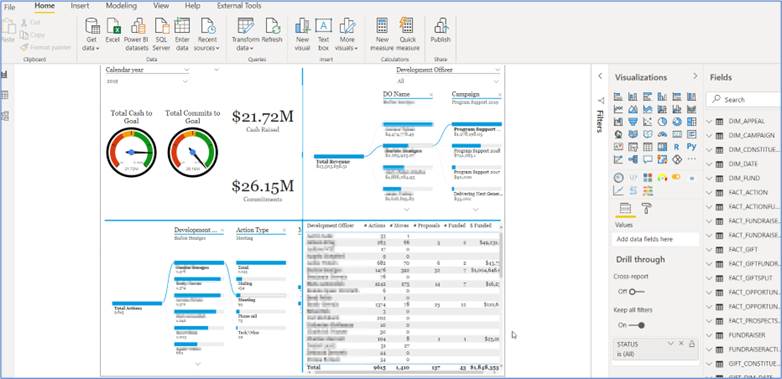The height and width of the screenshot is (379, 782).
Task: Insert a New visual
Action: coord(302,25)
